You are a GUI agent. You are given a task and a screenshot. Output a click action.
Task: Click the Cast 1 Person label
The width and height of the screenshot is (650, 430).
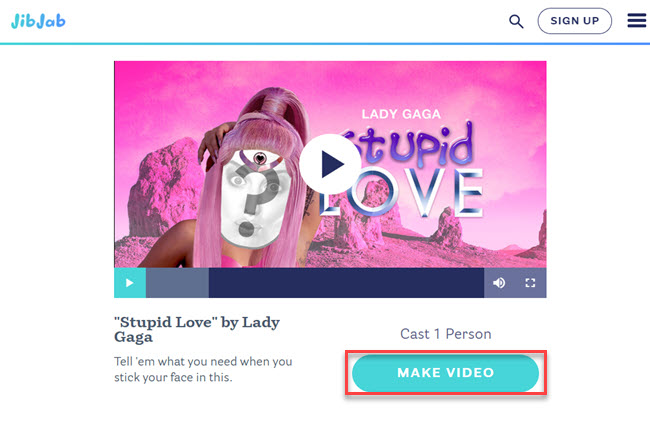point(446,334)
